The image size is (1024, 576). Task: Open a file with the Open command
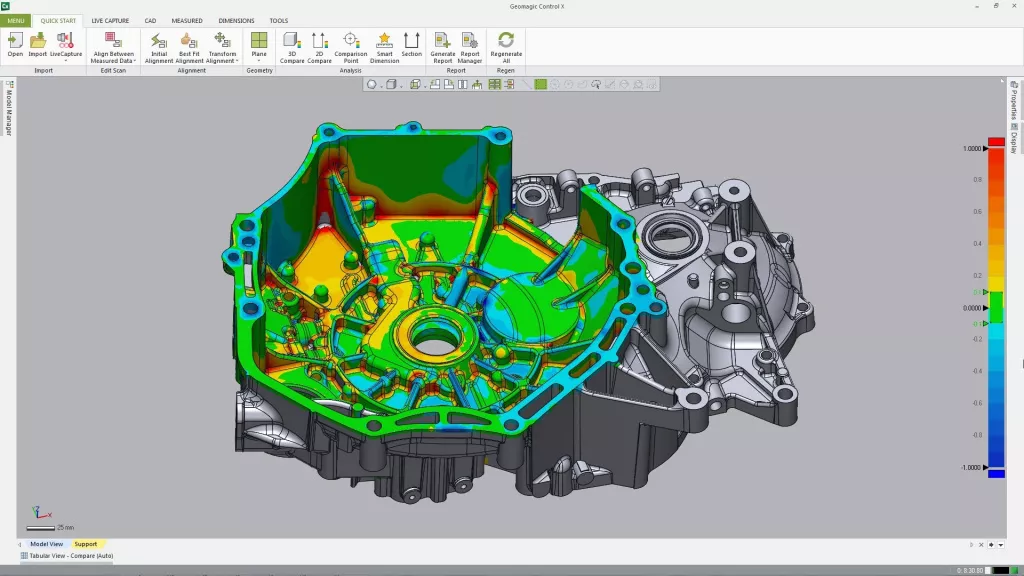pos(15,45)
